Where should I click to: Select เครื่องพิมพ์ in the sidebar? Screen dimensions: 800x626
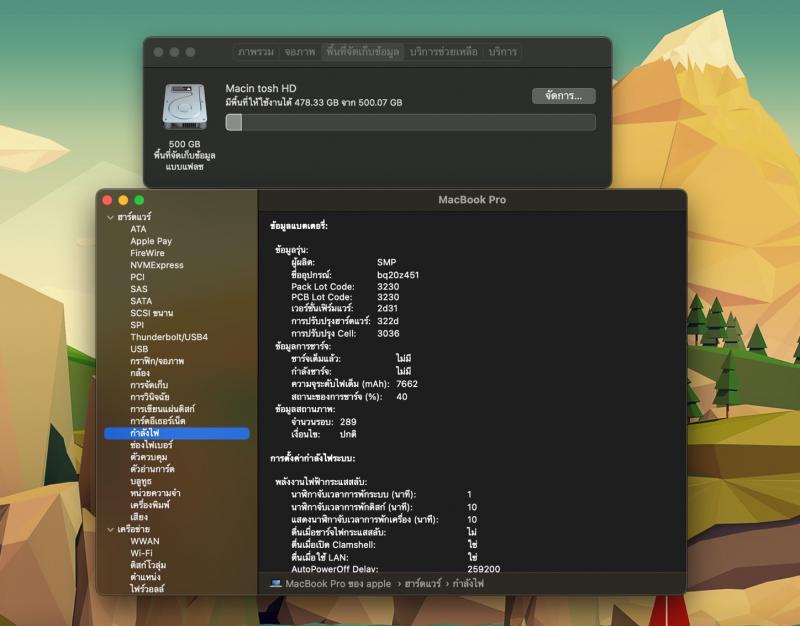[150, 505]
